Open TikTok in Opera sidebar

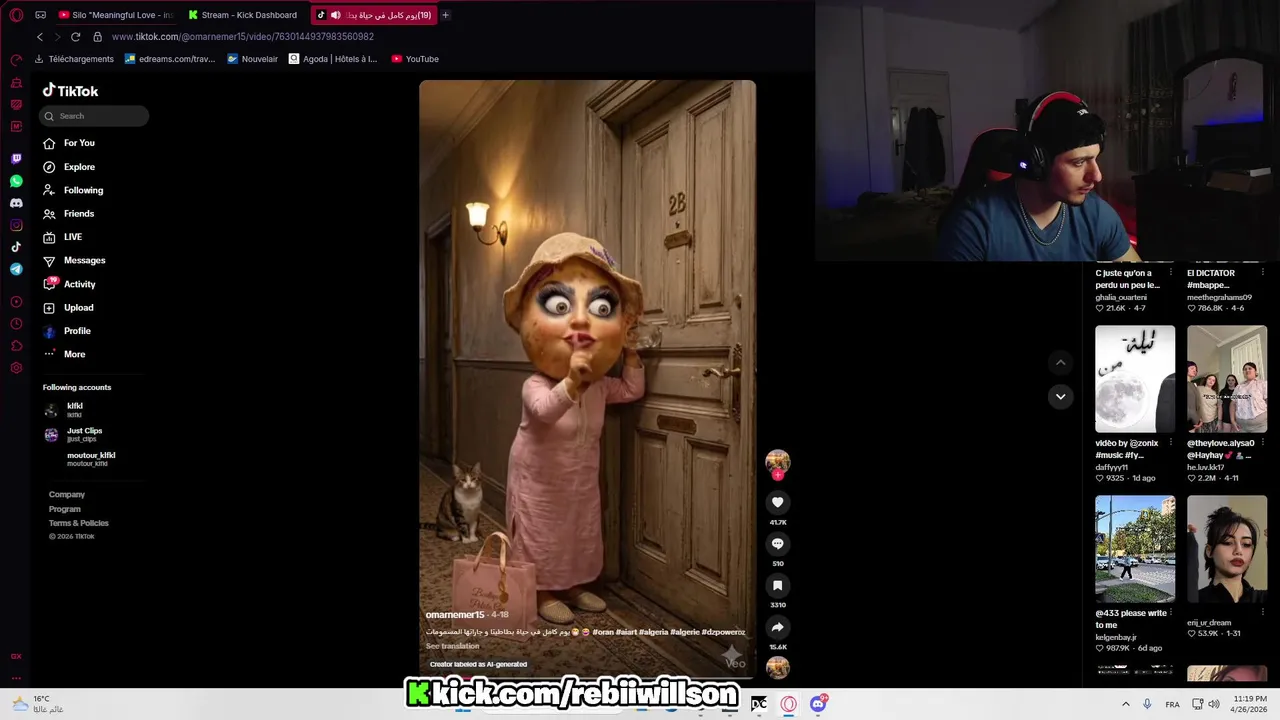click(x=16, y=247)
